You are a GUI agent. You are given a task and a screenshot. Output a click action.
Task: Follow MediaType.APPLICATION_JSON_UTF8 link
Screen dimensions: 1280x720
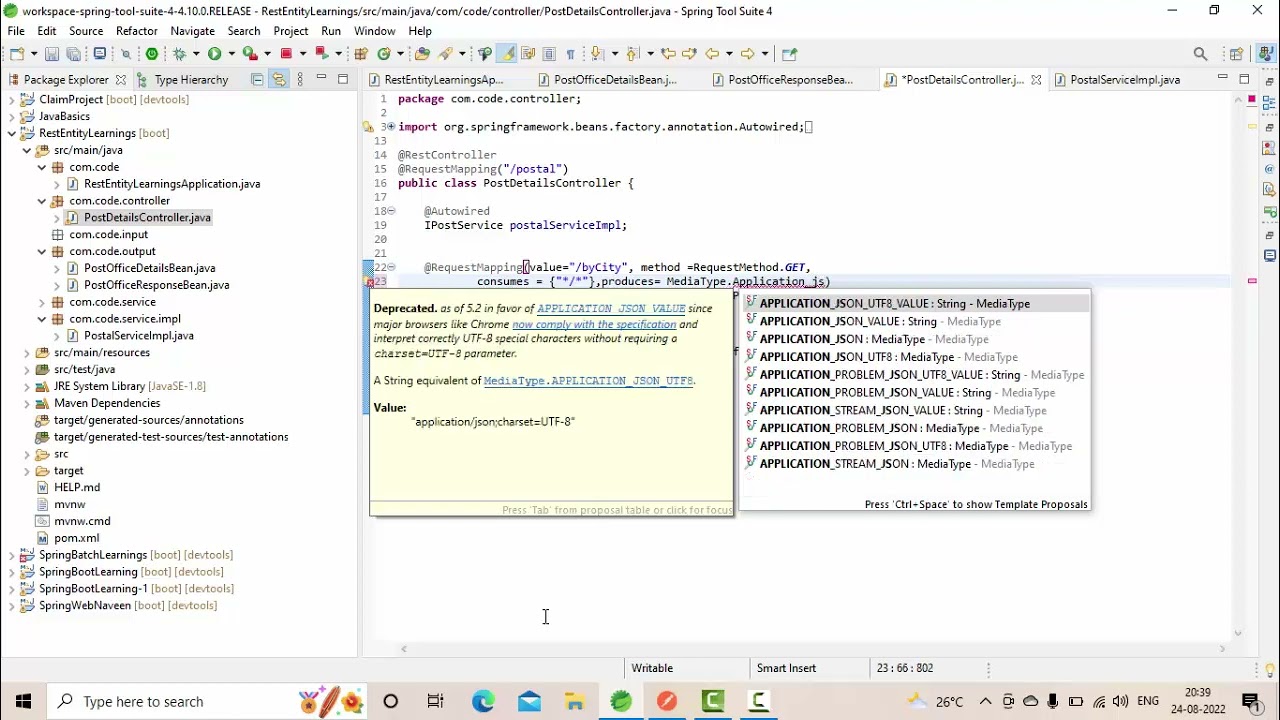click(588, 381)
